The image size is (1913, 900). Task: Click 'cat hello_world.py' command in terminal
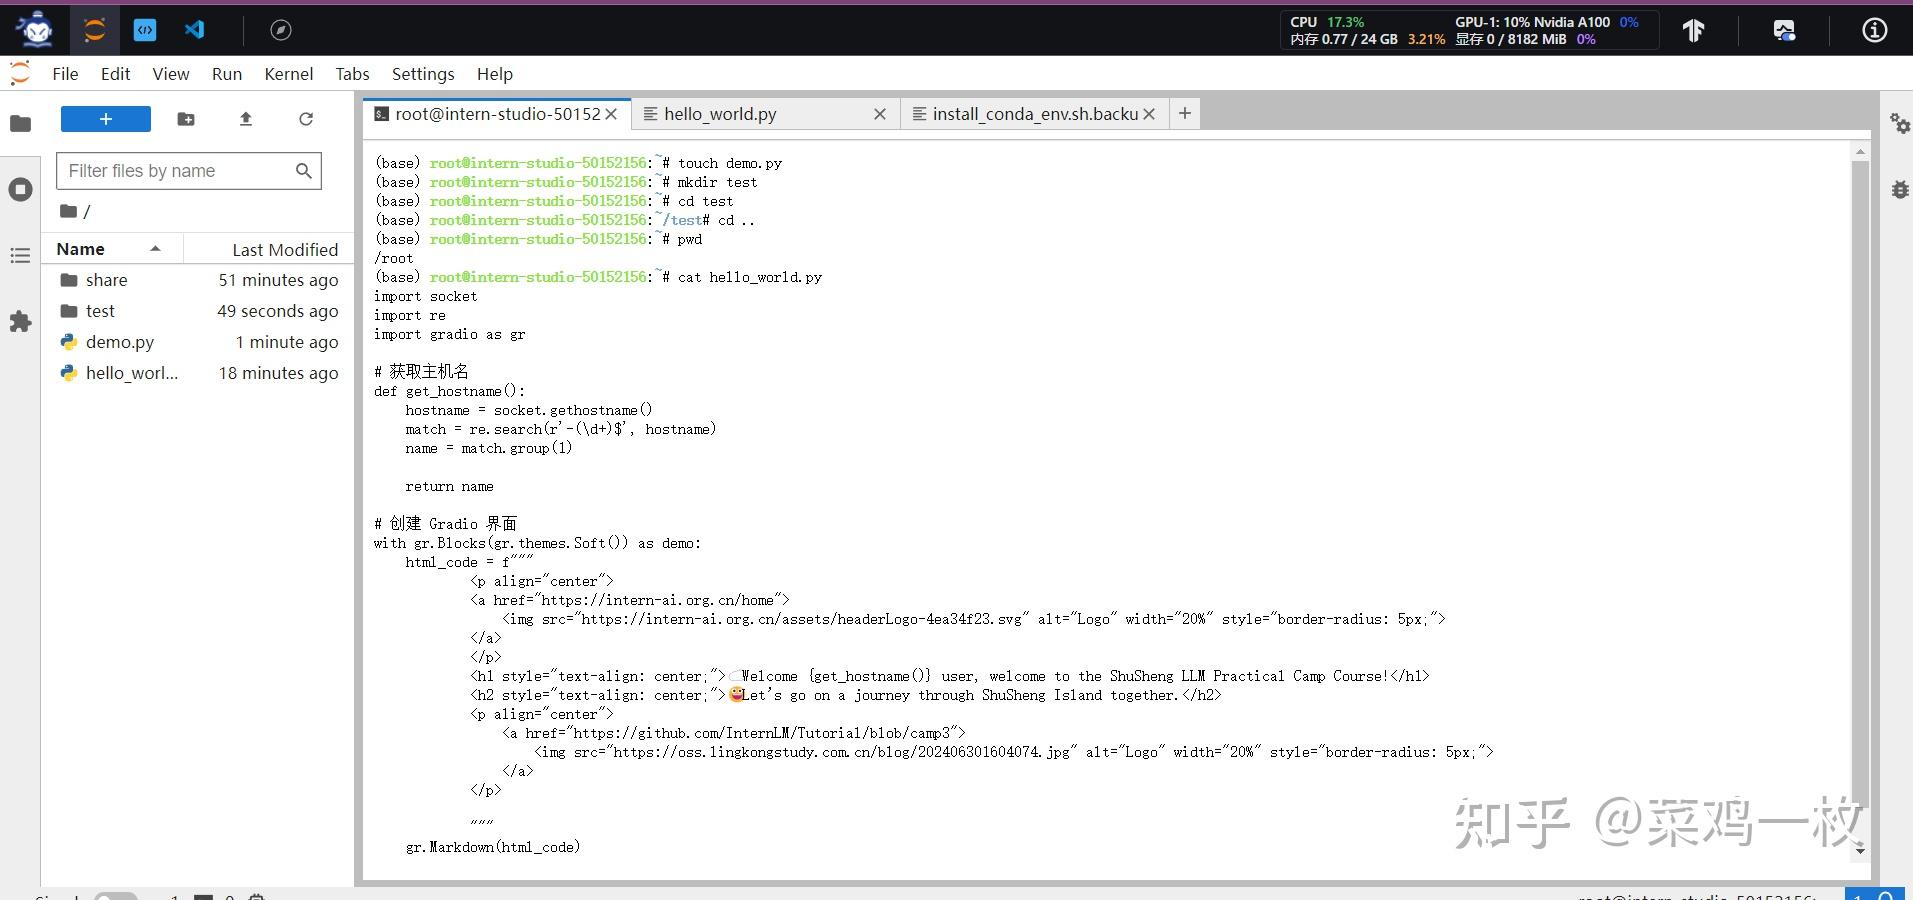click(750, 277)
